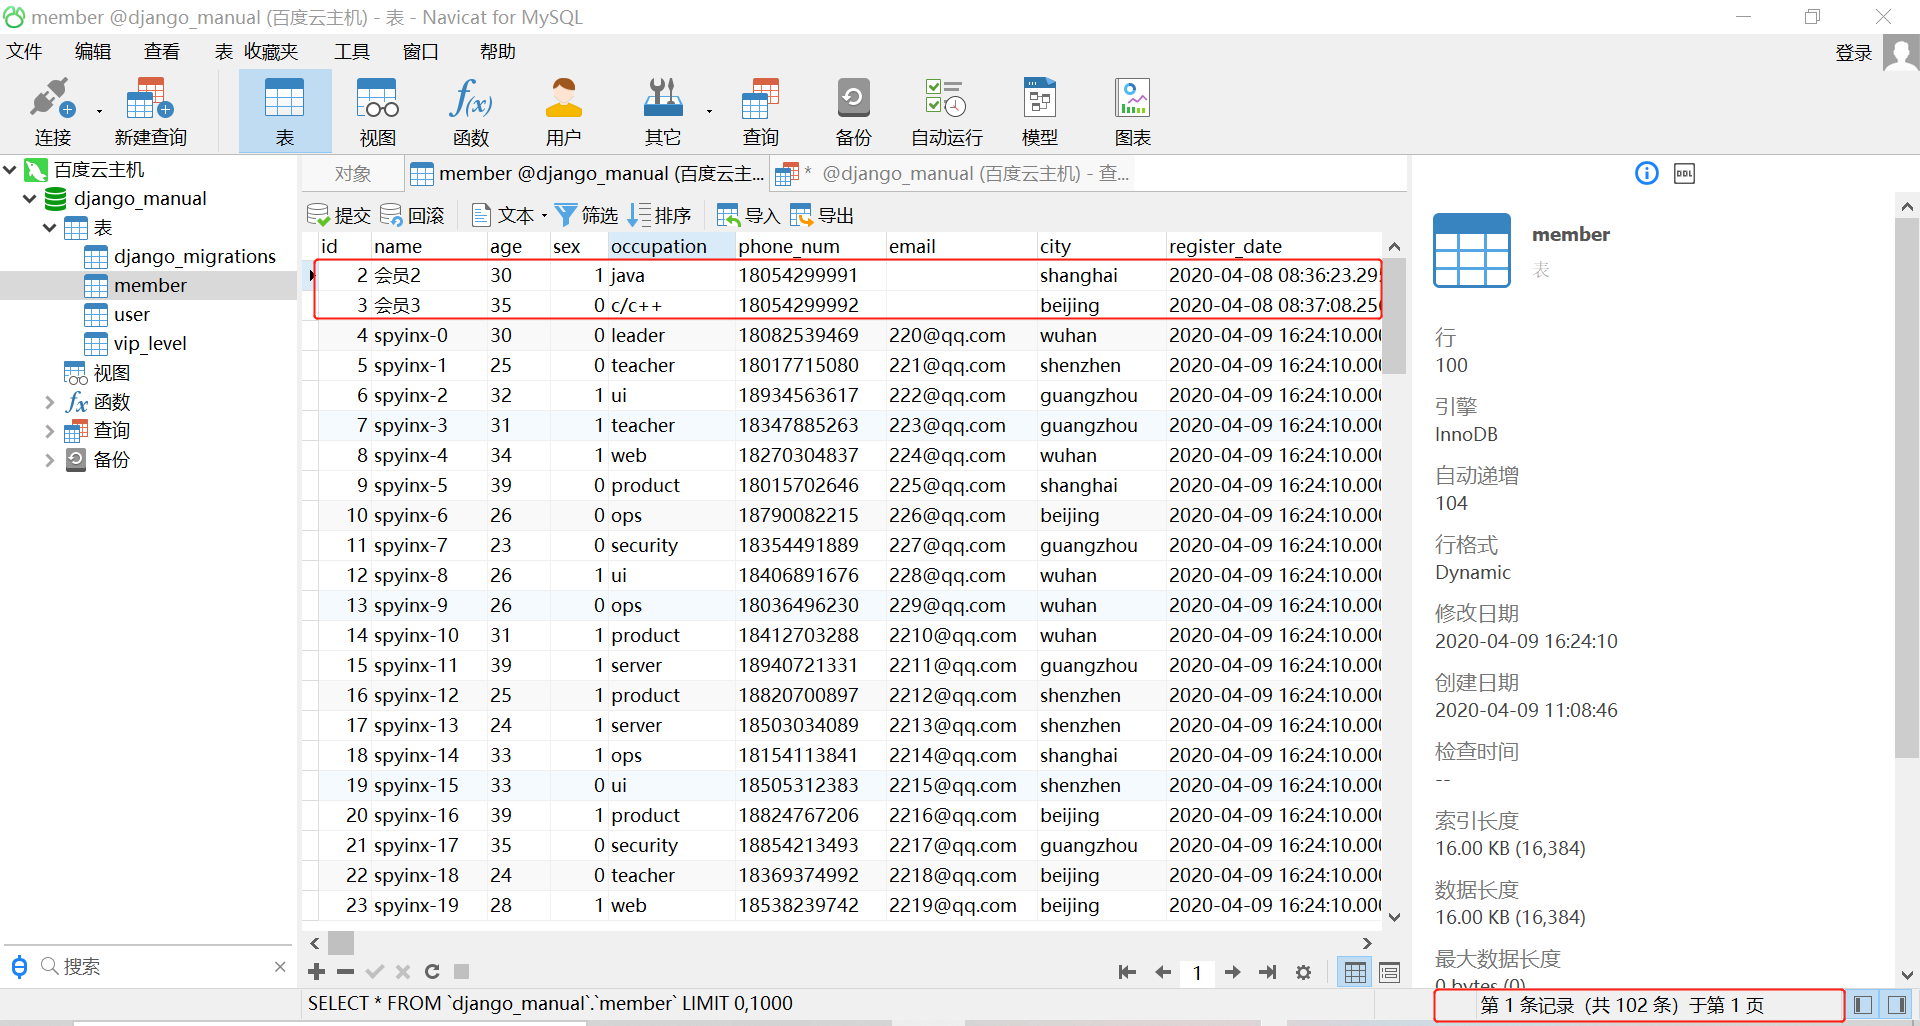
Task: Click the page number input box
Action: pyautogui.click(x=1197, y=972)
